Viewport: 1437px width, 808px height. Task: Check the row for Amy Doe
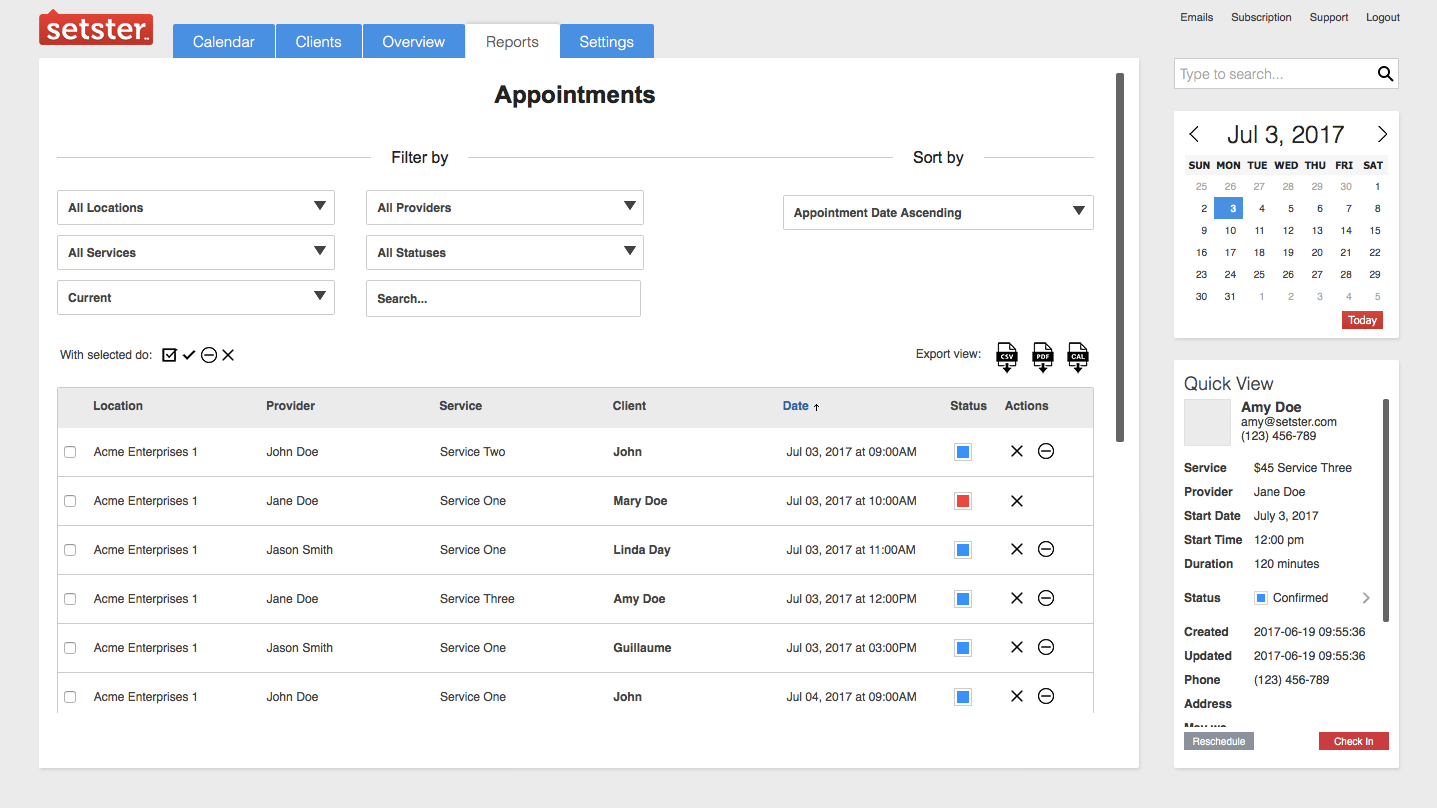click(x=70, y=599)
